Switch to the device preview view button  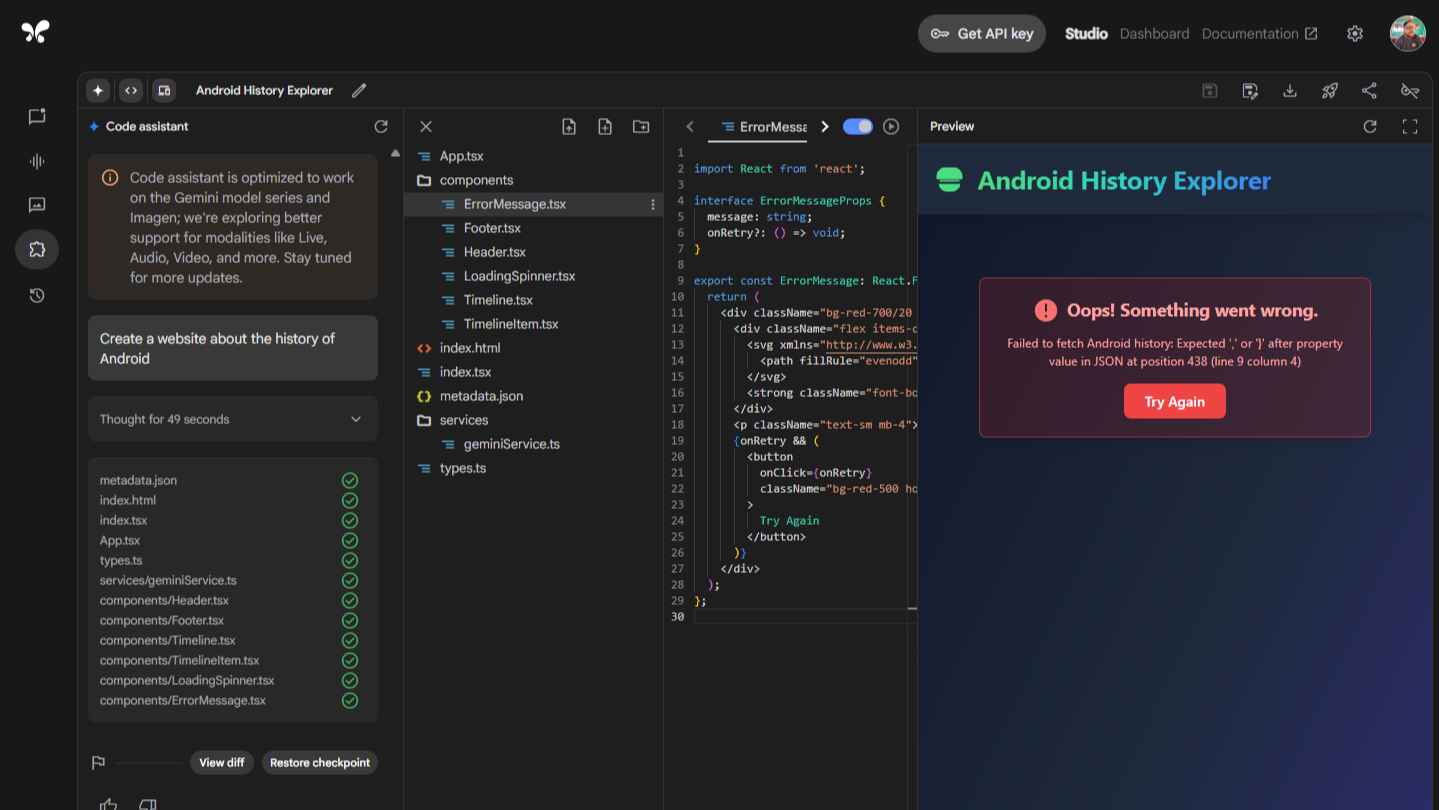(x=164, y=90)
